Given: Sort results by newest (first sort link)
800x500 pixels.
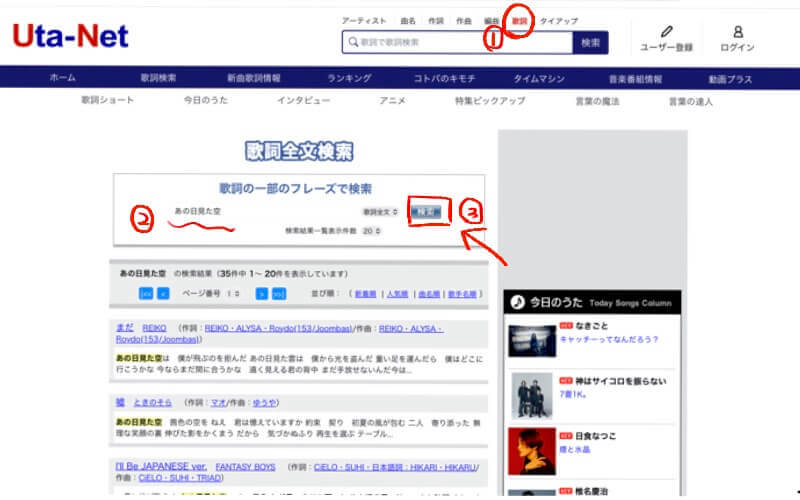Looking at the screenshot, I should [x=365, y=294].
